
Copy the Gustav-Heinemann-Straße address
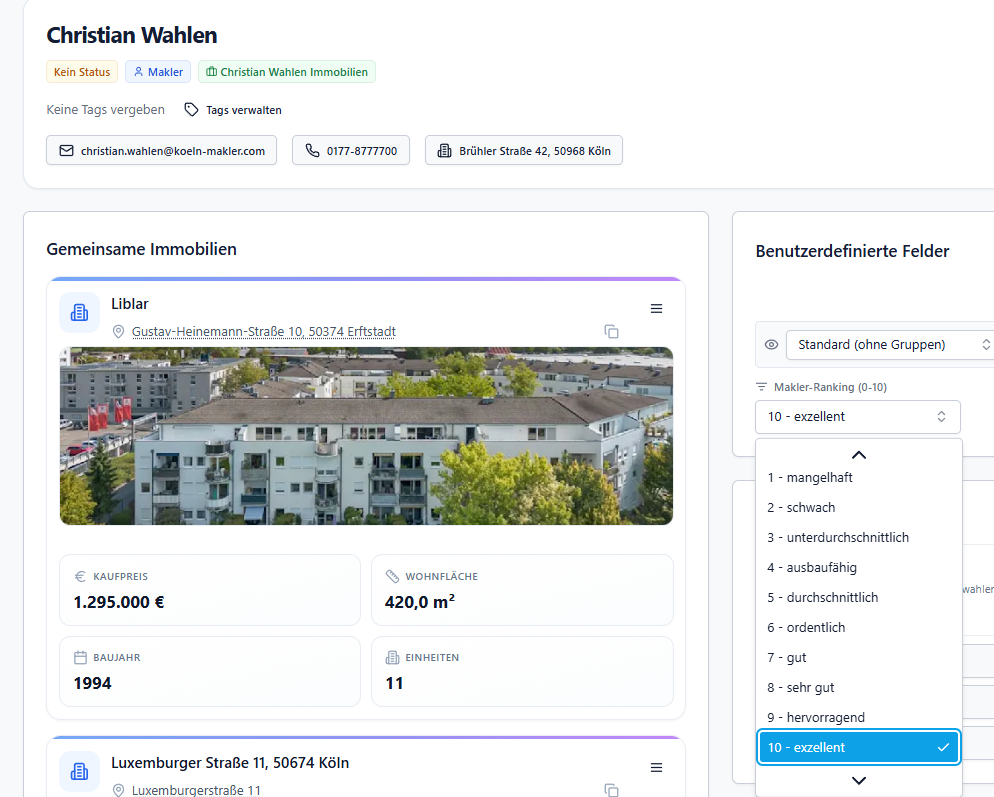pos(612,332)
